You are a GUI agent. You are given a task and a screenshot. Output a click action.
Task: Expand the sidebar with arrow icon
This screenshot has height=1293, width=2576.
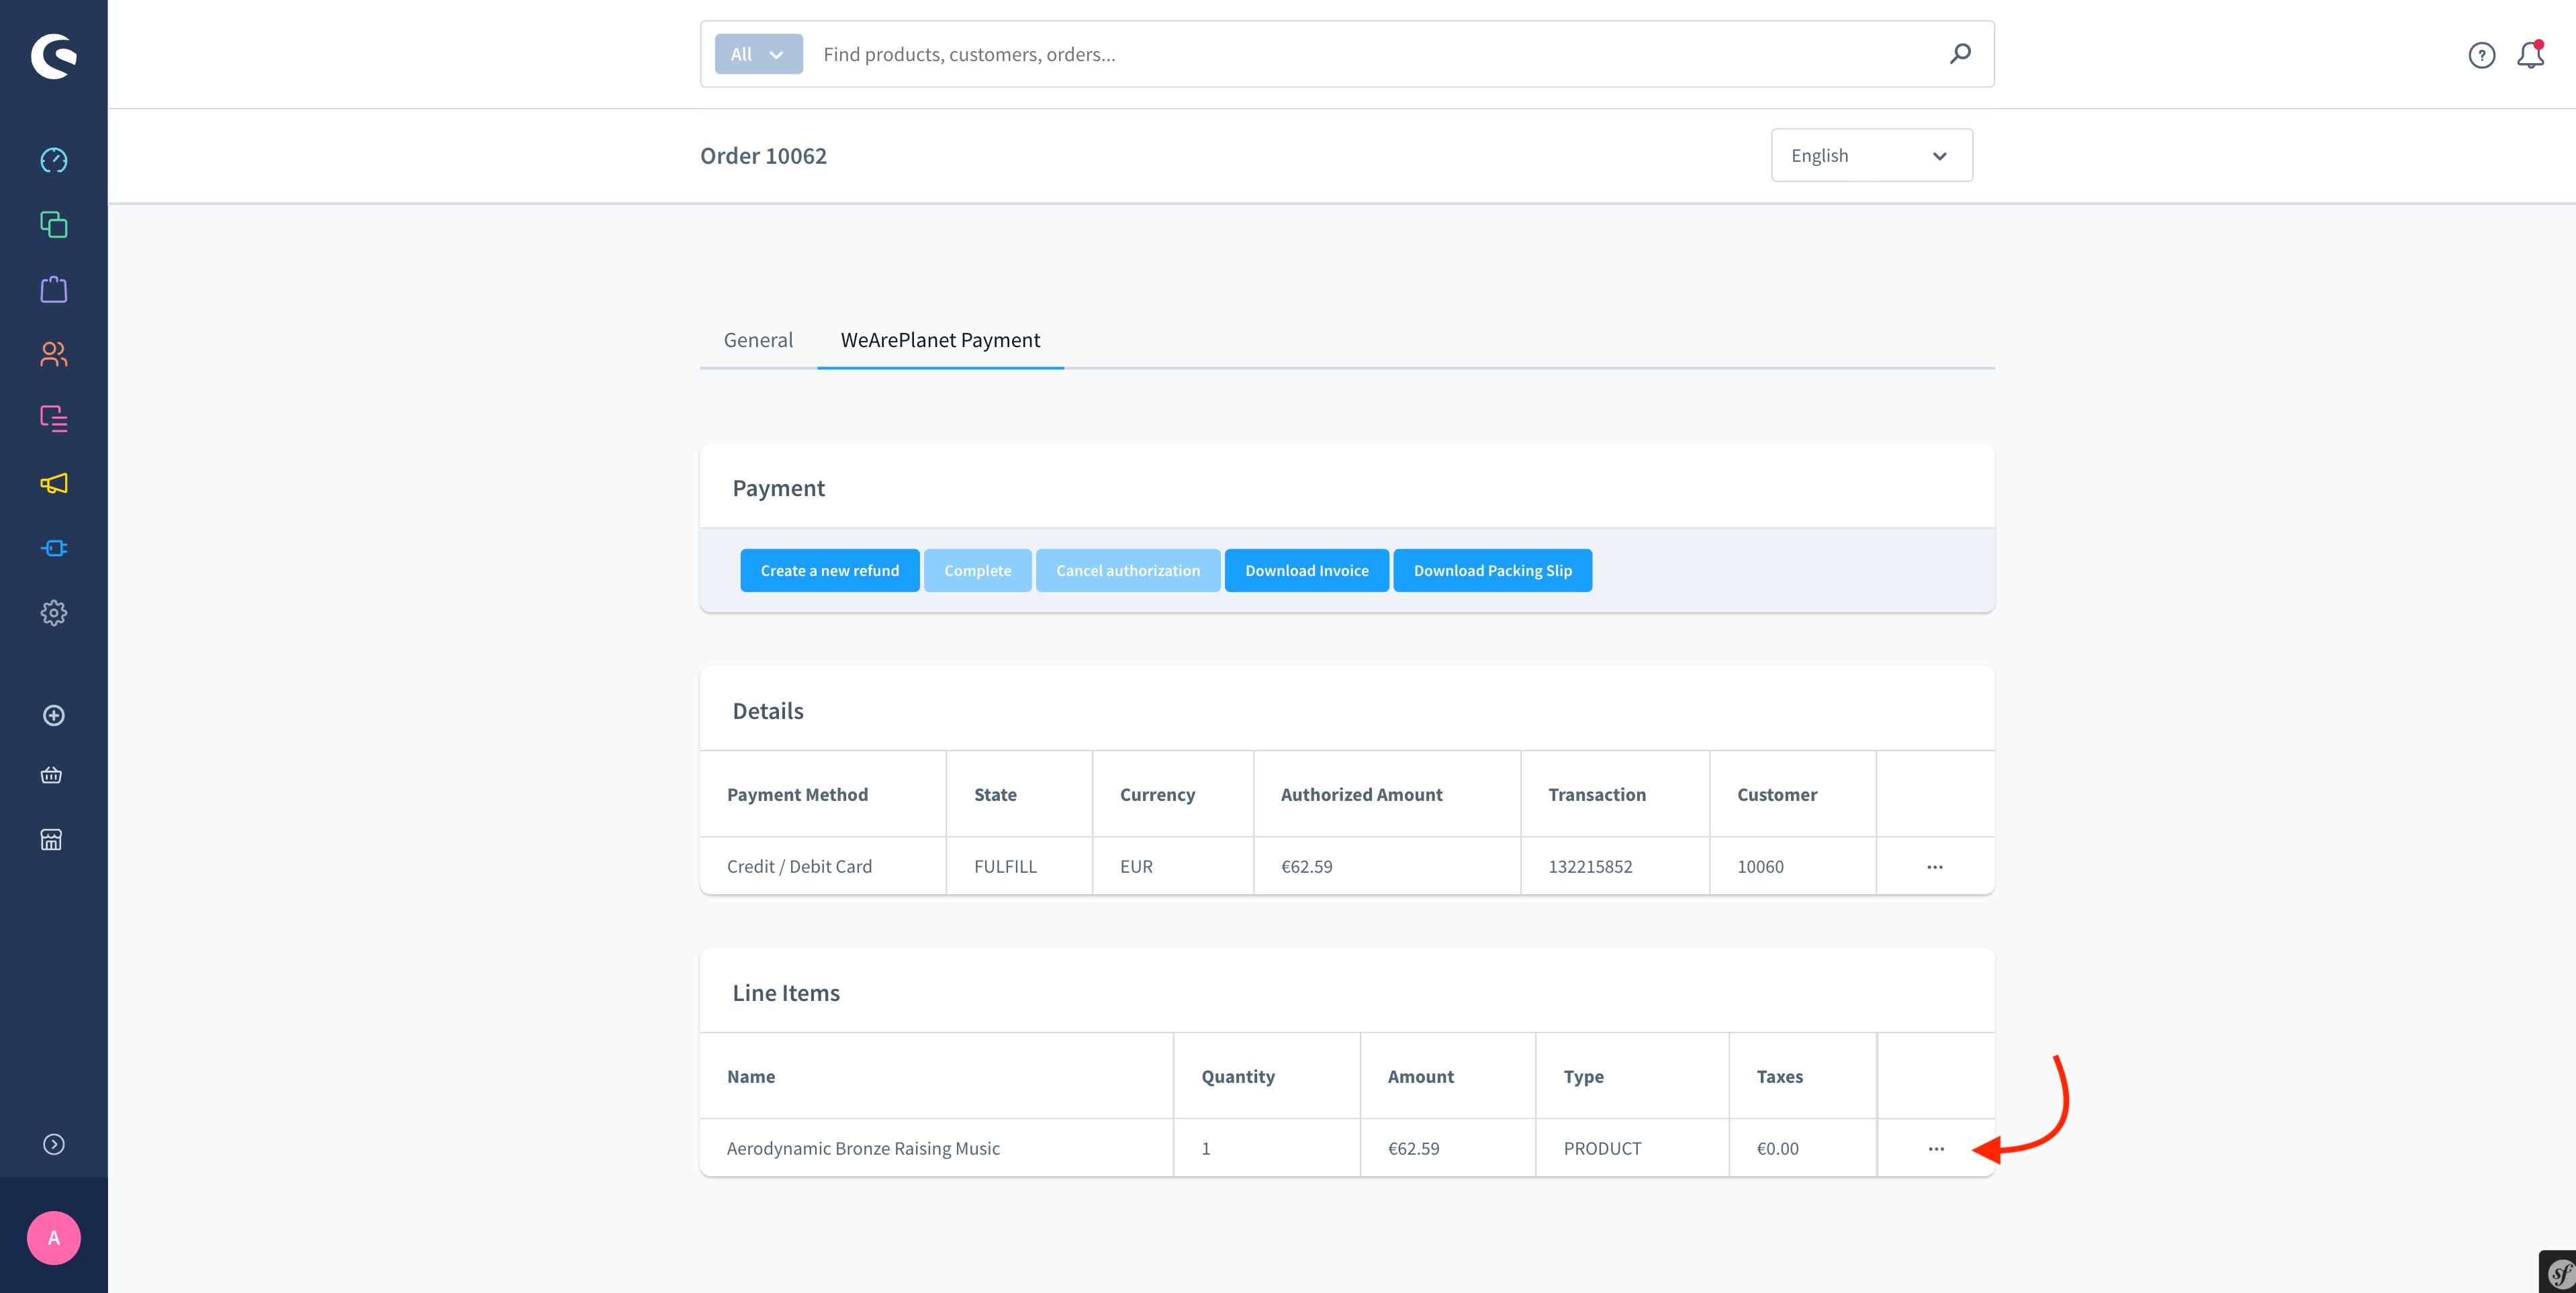pos(54,1144)
